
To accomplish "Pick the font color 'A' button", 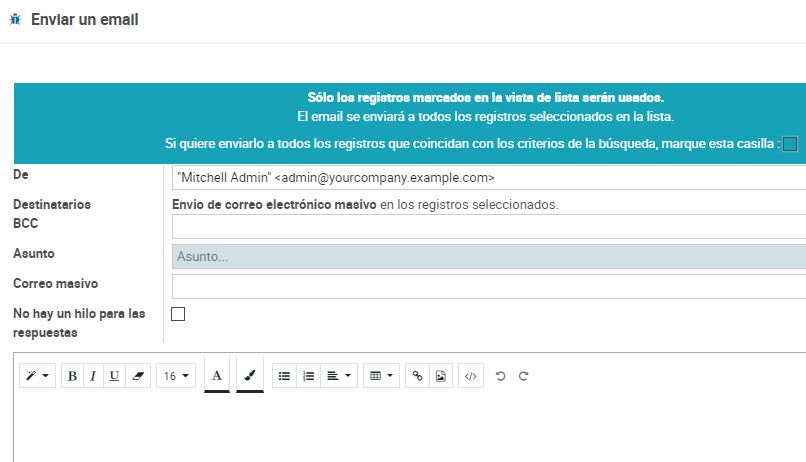I will coord(217,376).
